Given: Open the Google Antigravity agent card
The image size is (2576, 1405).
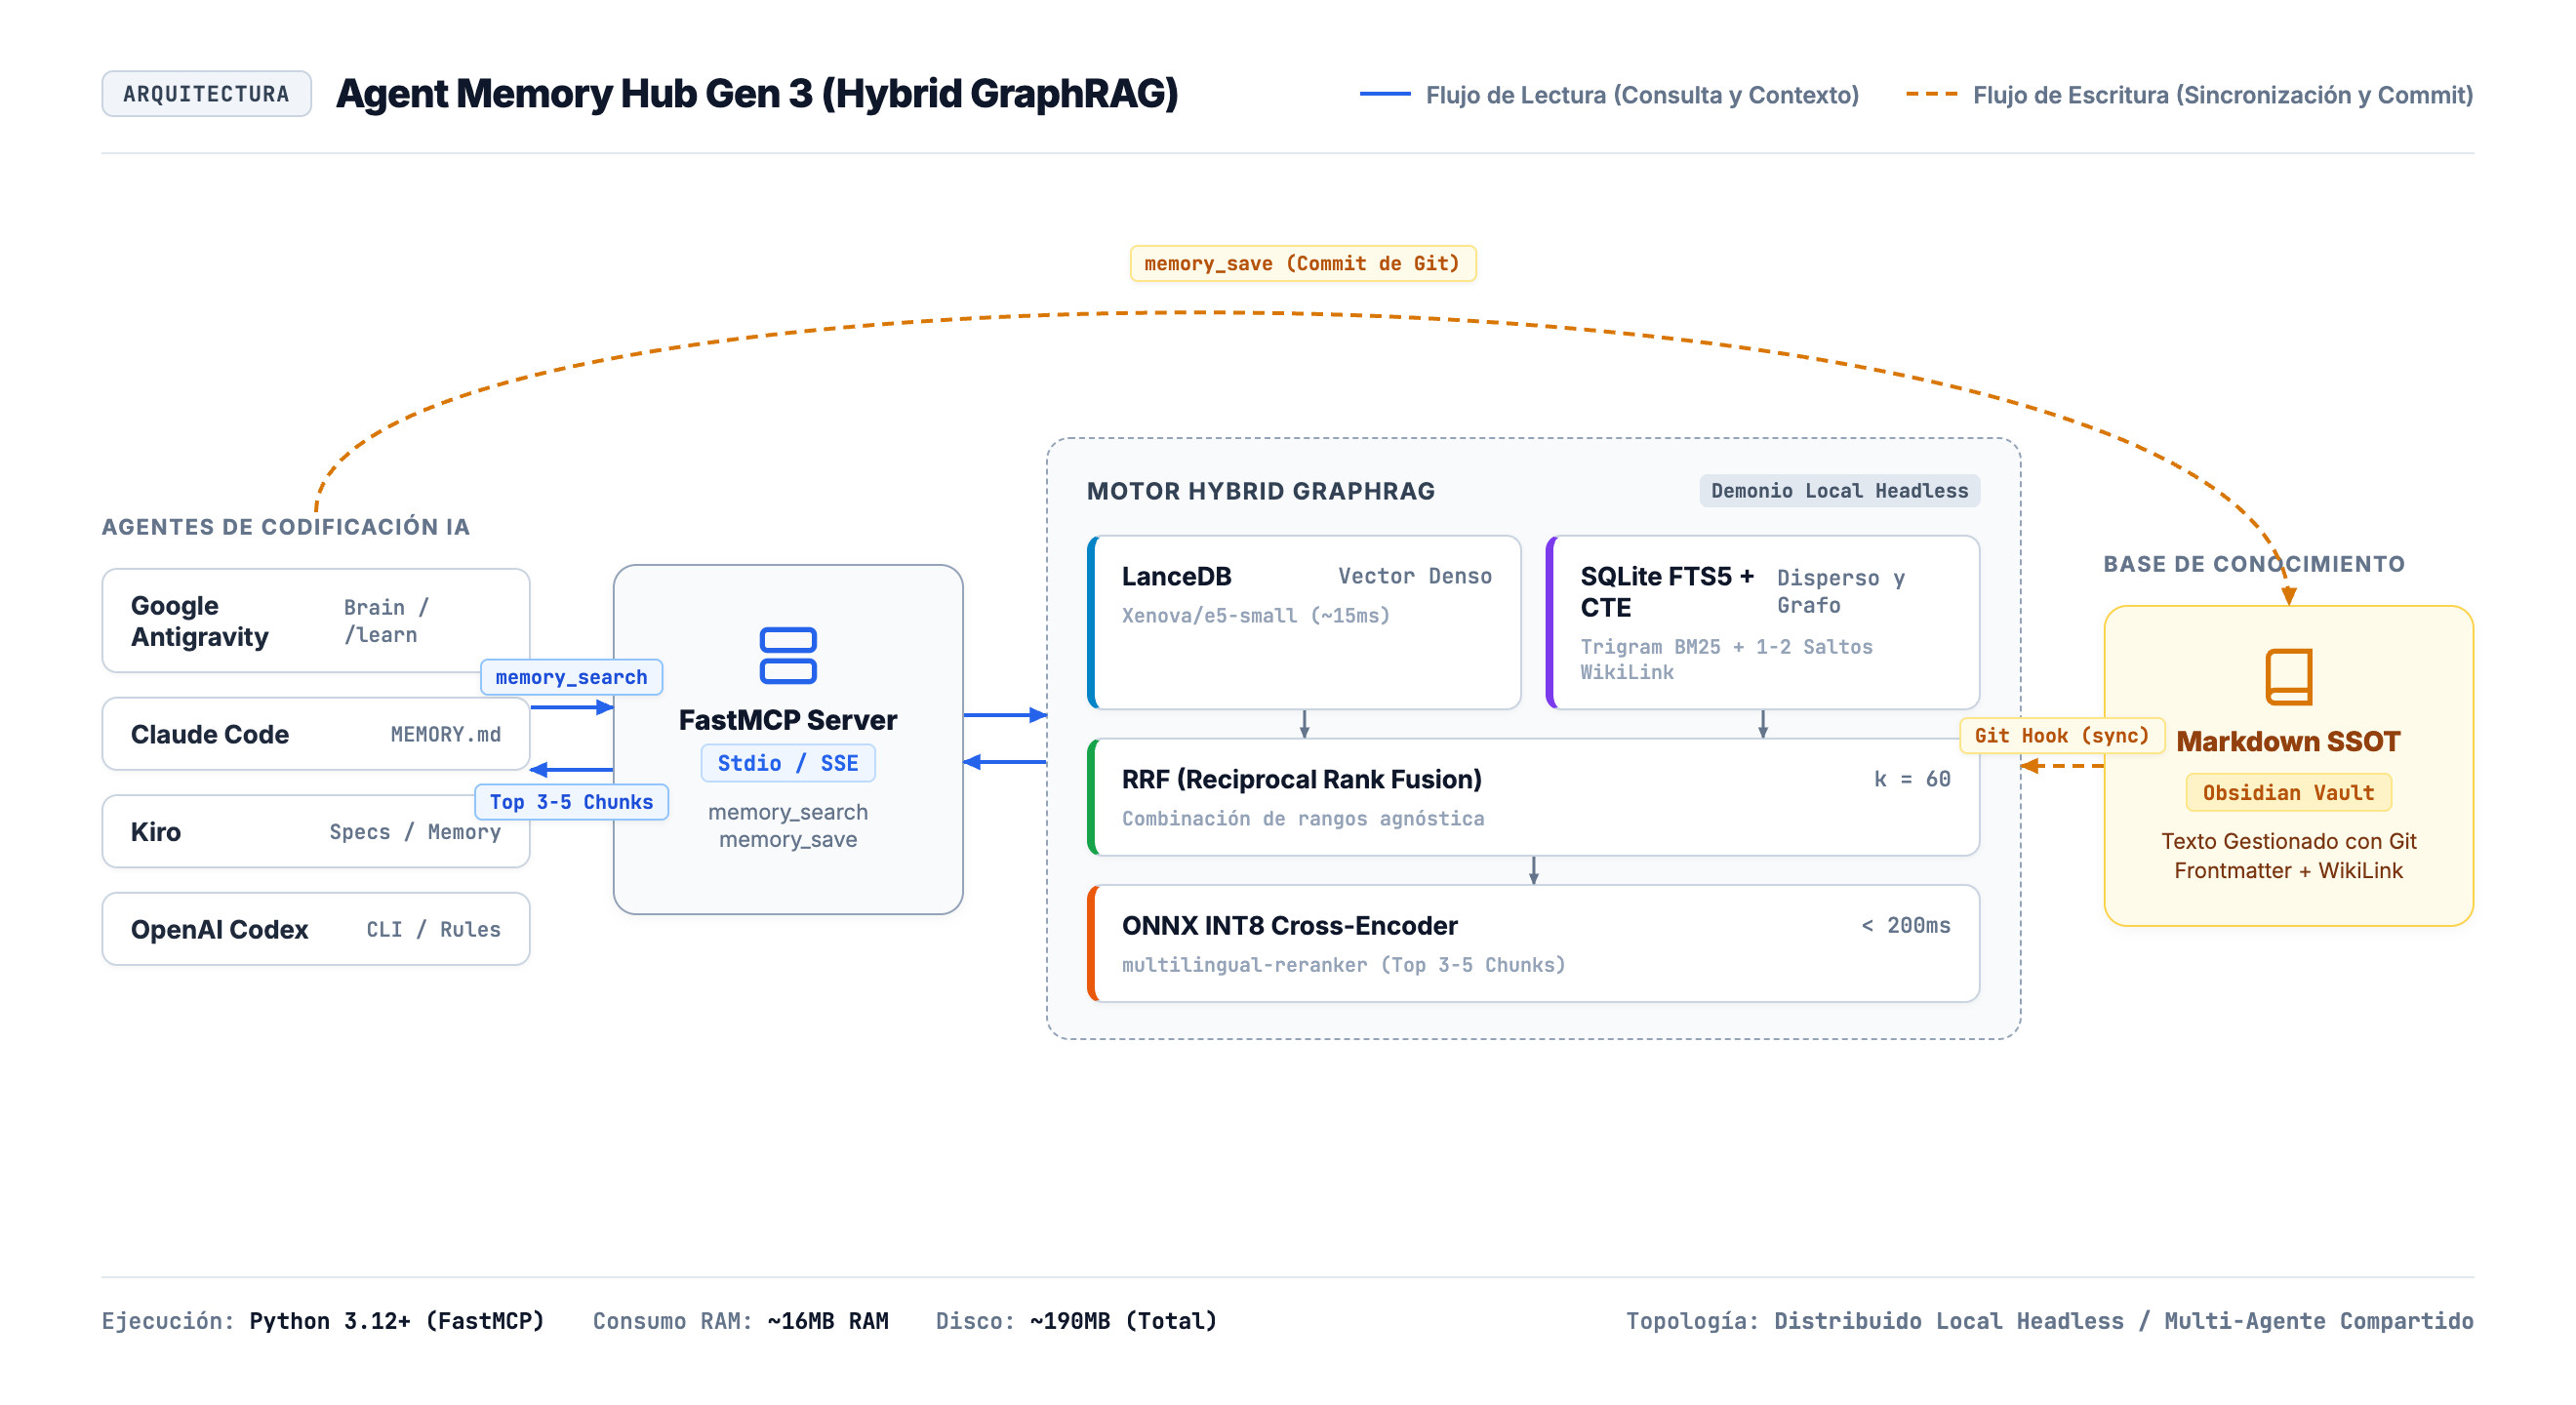Looking at the screenshot, I should [x=315, y=621].
